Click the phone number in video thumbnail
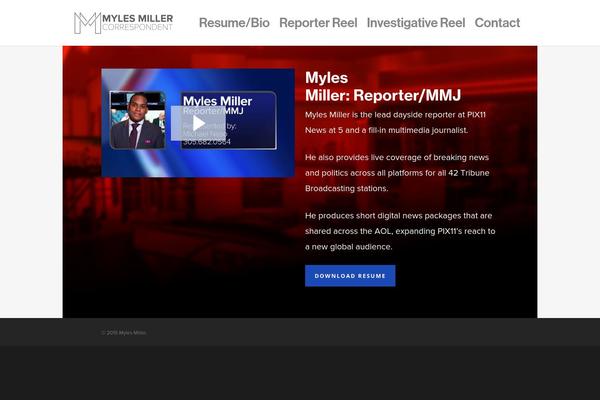 208,142
